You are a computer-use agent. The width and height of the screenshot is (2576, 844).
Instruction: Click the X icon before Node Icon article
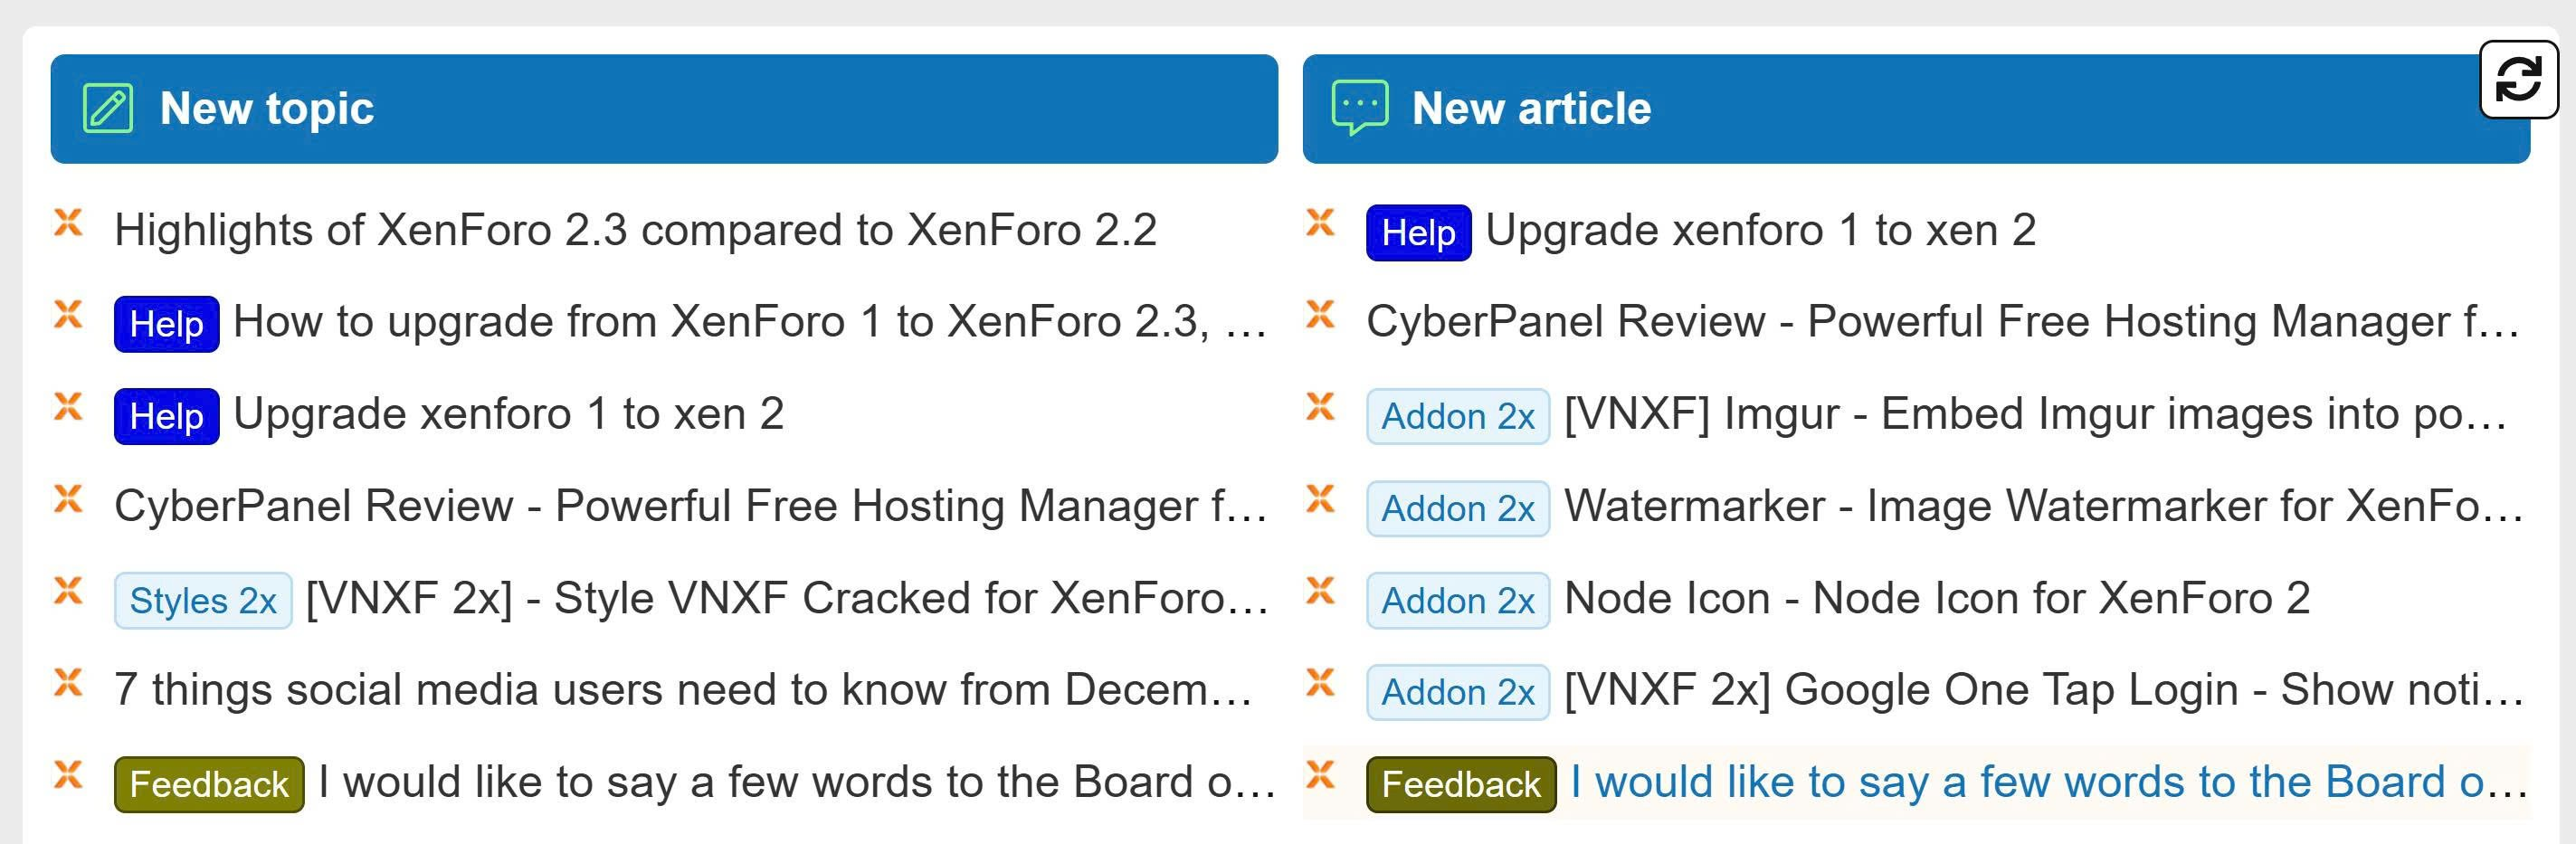pos(1320,590)
